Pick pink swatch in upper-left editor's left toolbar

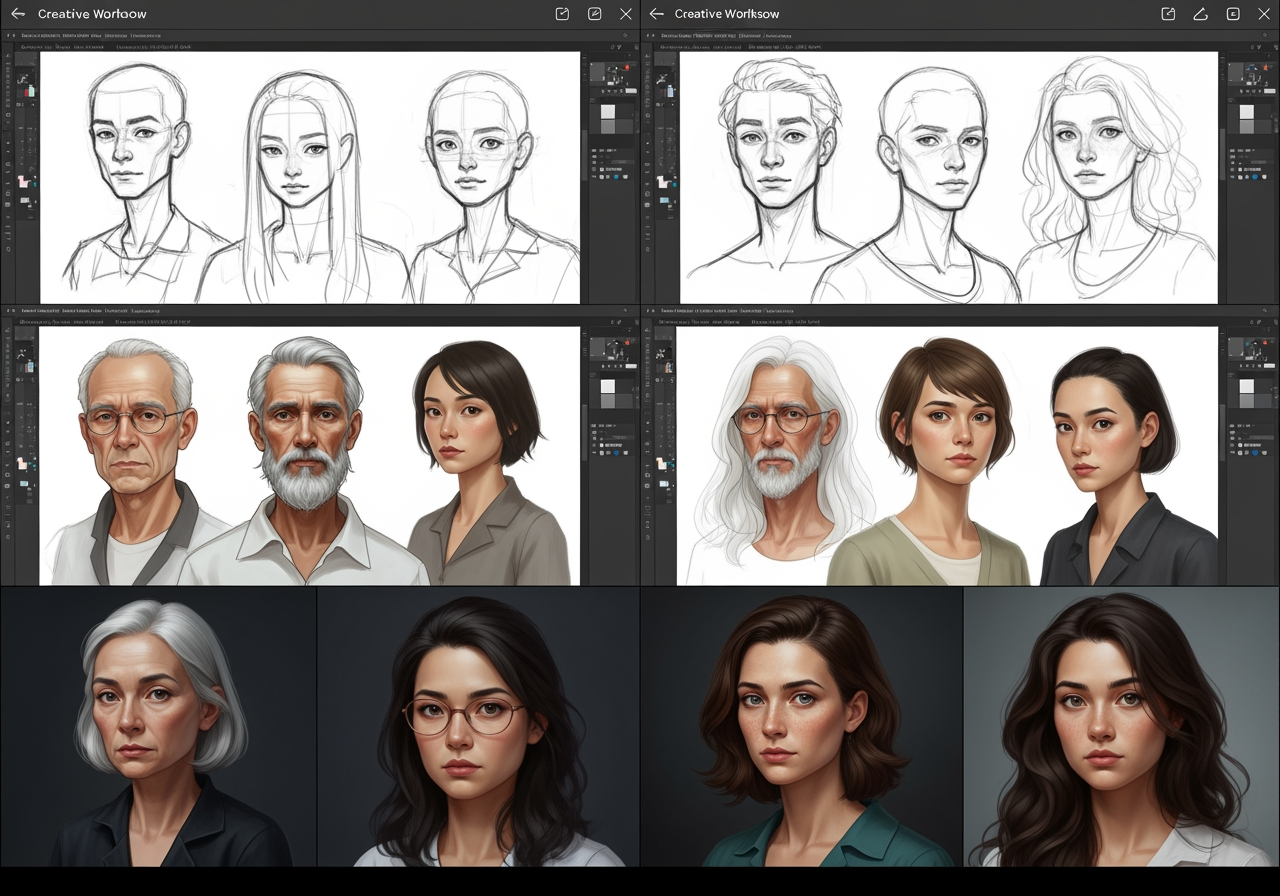click(x=23, y=184)
